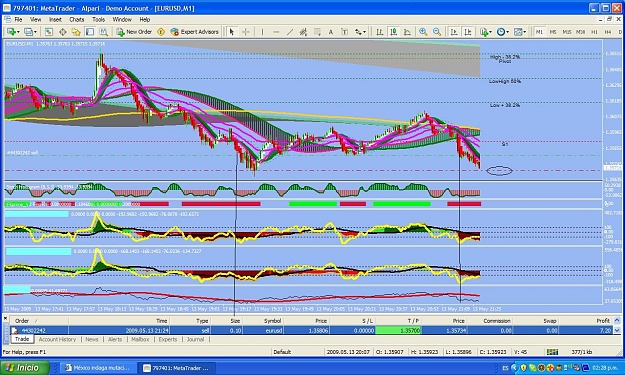The width and height of the screenshot is (625, 375).
Task: Click the Windows Inicio start button
Action: tap(25, 368)
